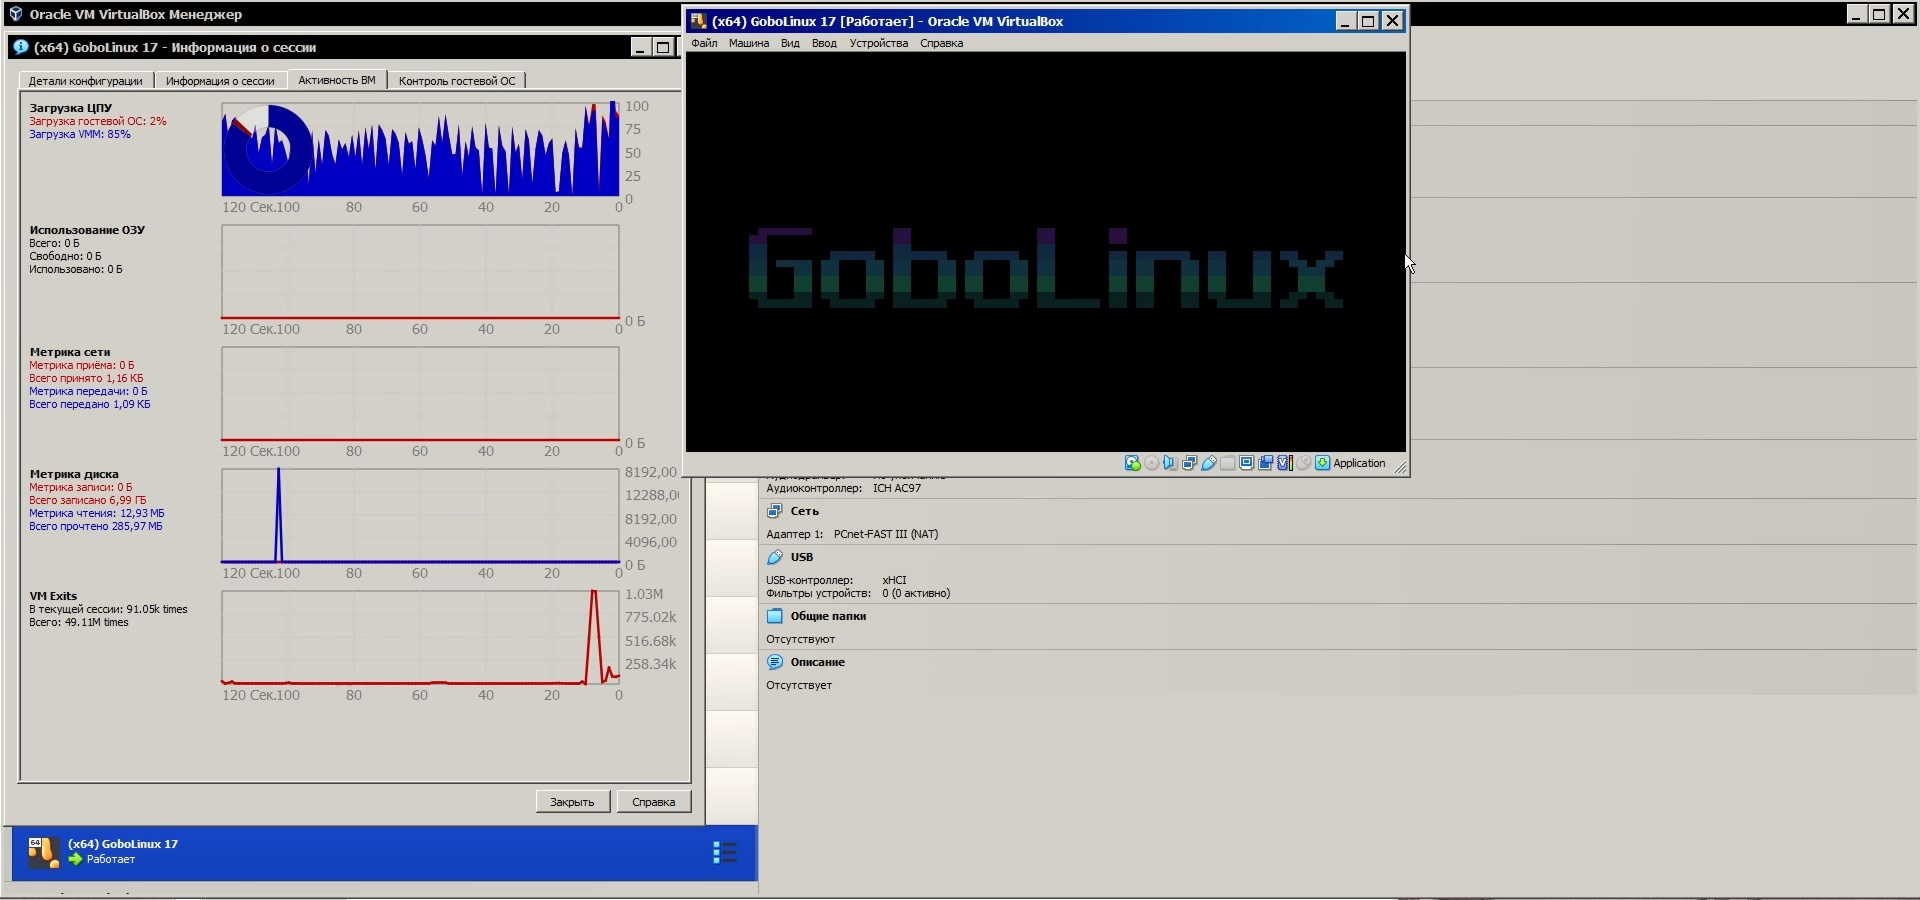Minimize the session information window
The width and height of the screenshot is (1920, 900).
(x=640, y=47)
